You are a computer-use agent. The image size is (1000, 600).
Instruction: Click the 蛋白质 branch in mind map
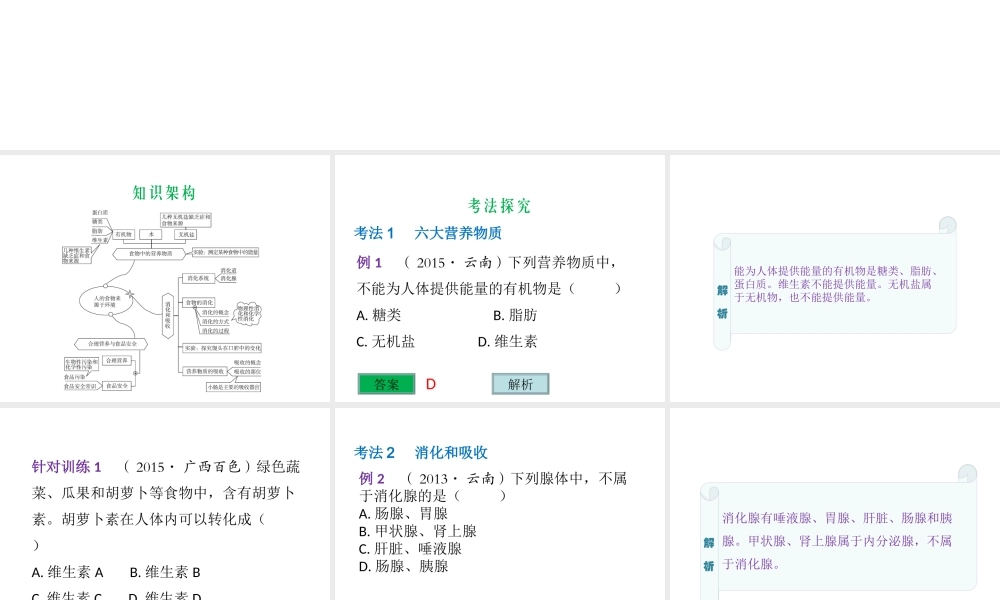pos(100,212)
